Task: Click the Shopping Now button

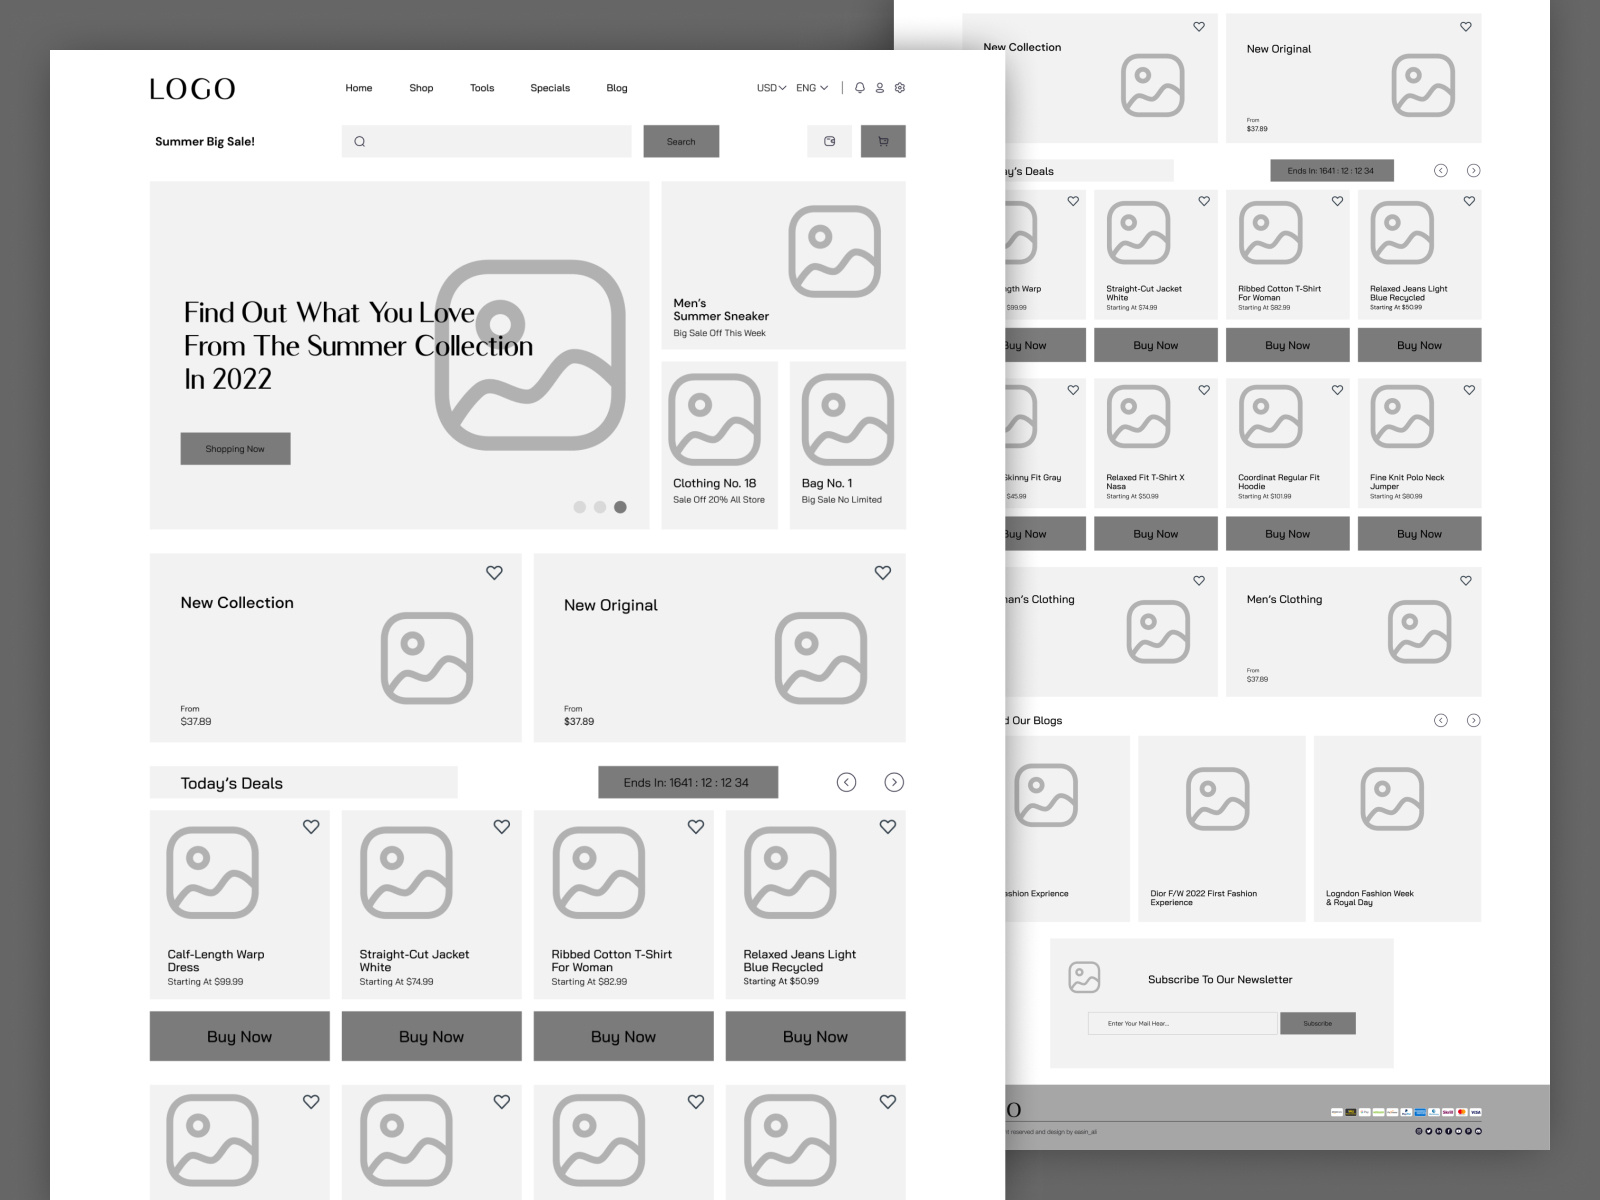Action: point(235,448)
